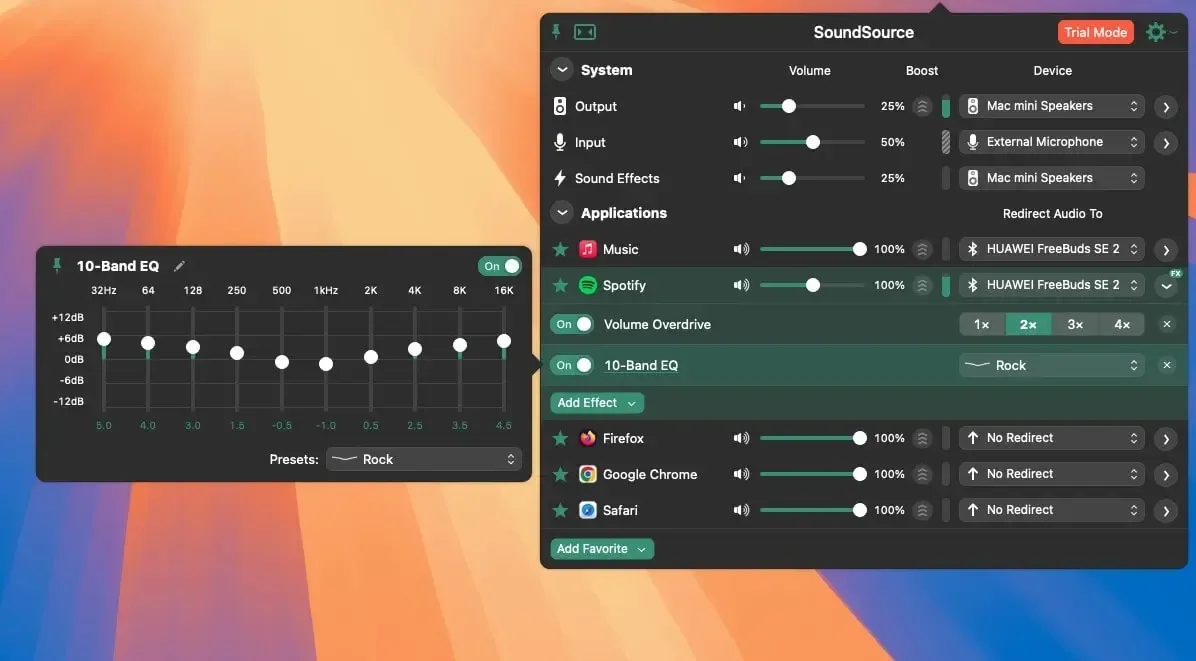The image size is (1196, 661).
Task: Select 4x overdrive level
Action: click(1121, 325)
